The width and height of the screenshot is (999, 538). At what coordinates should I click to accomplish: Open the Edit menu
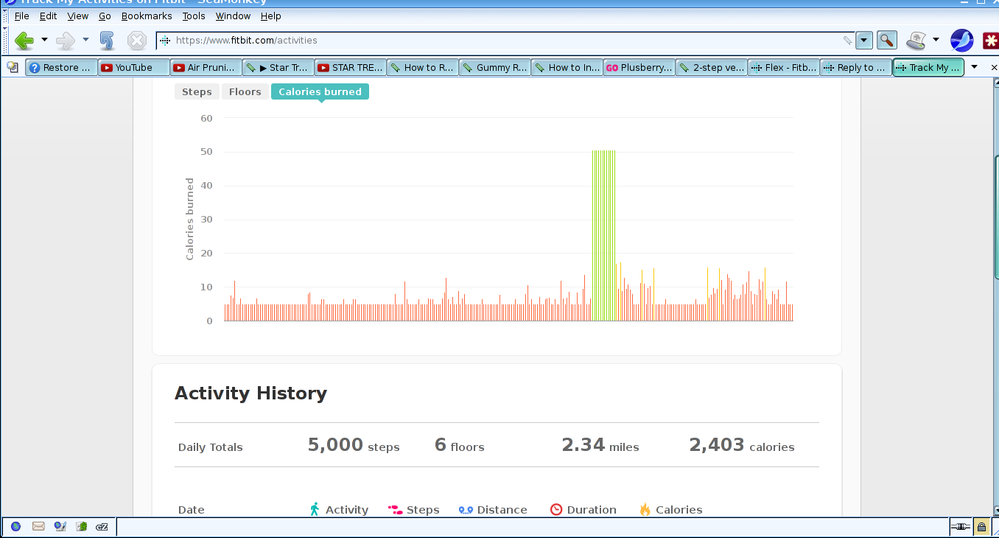pyautogui.click(x=48, y=16)
